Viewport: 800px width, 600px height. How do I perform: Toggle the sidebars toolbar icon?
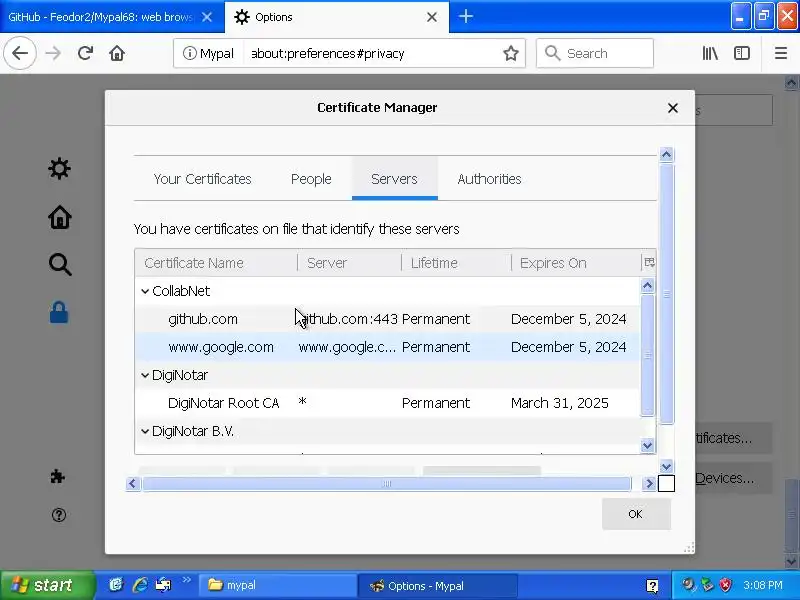[x=741, y=53]
